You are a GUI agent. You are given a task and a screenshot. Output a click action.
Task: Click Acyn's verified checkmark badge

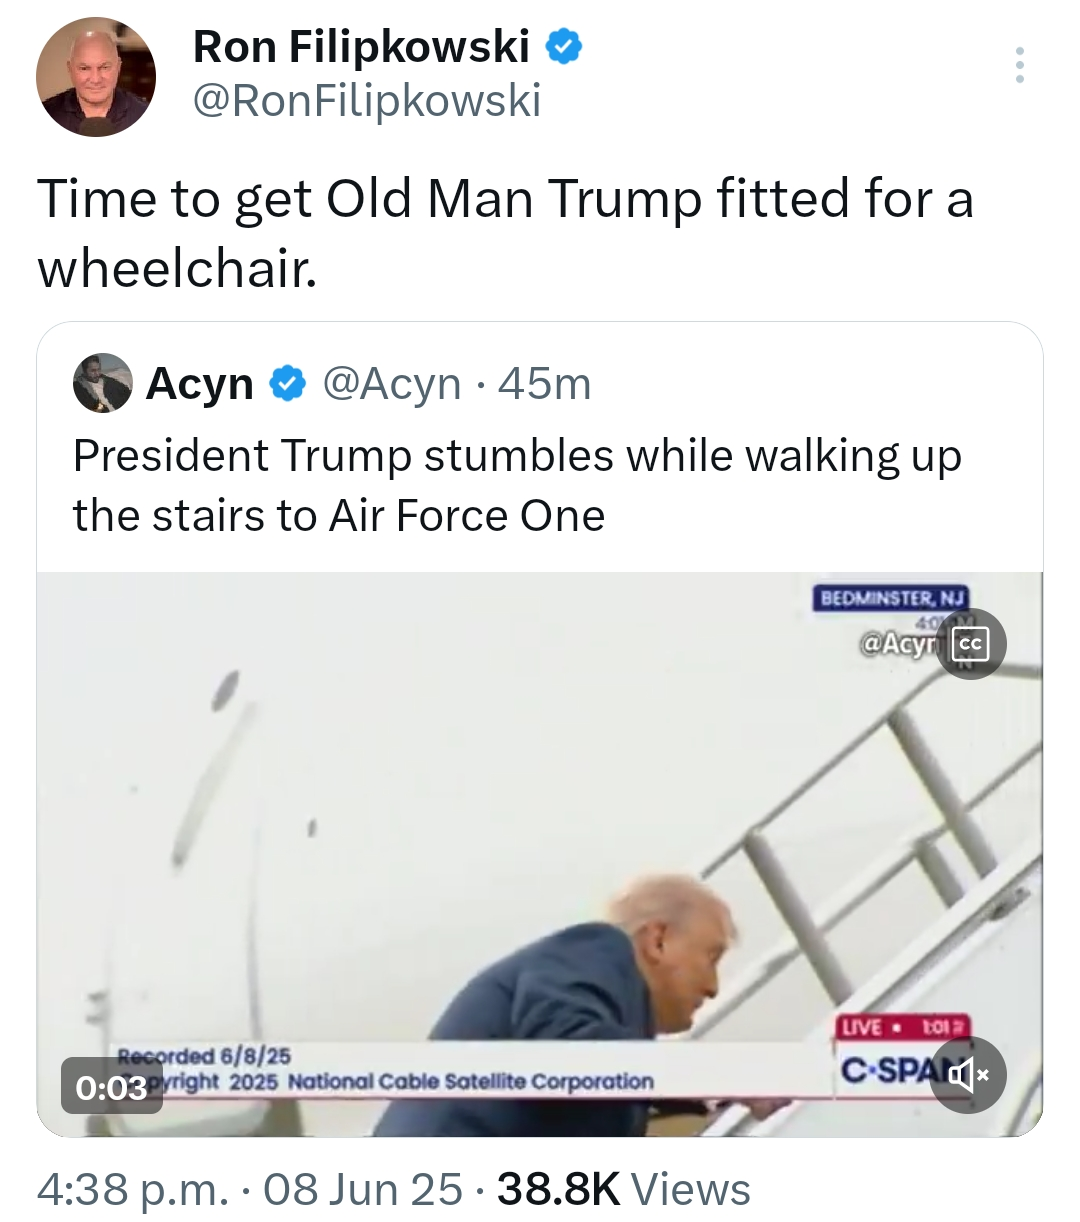(x=289, y=383)
